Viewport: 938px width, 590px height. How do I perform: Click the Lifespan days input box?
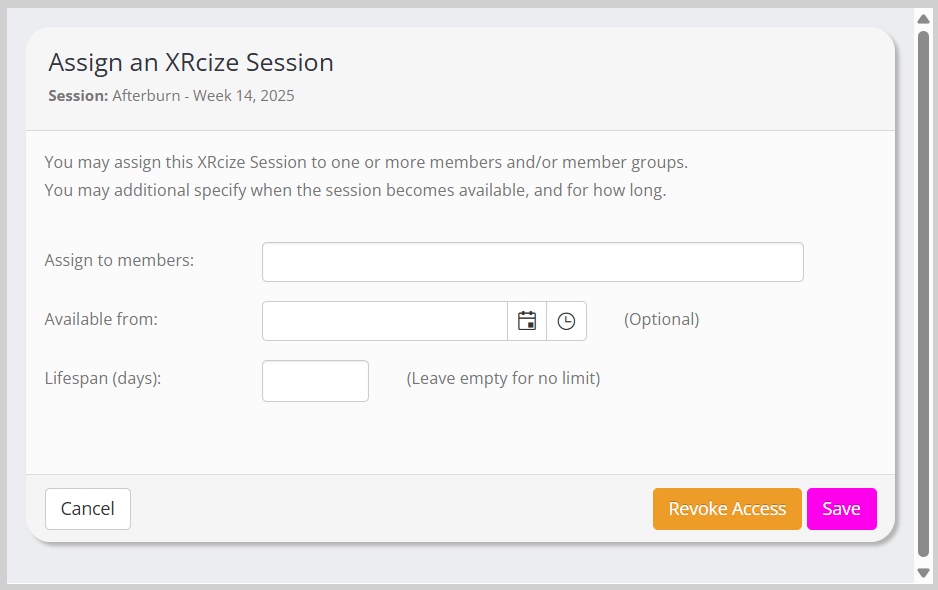click(315, 381)
